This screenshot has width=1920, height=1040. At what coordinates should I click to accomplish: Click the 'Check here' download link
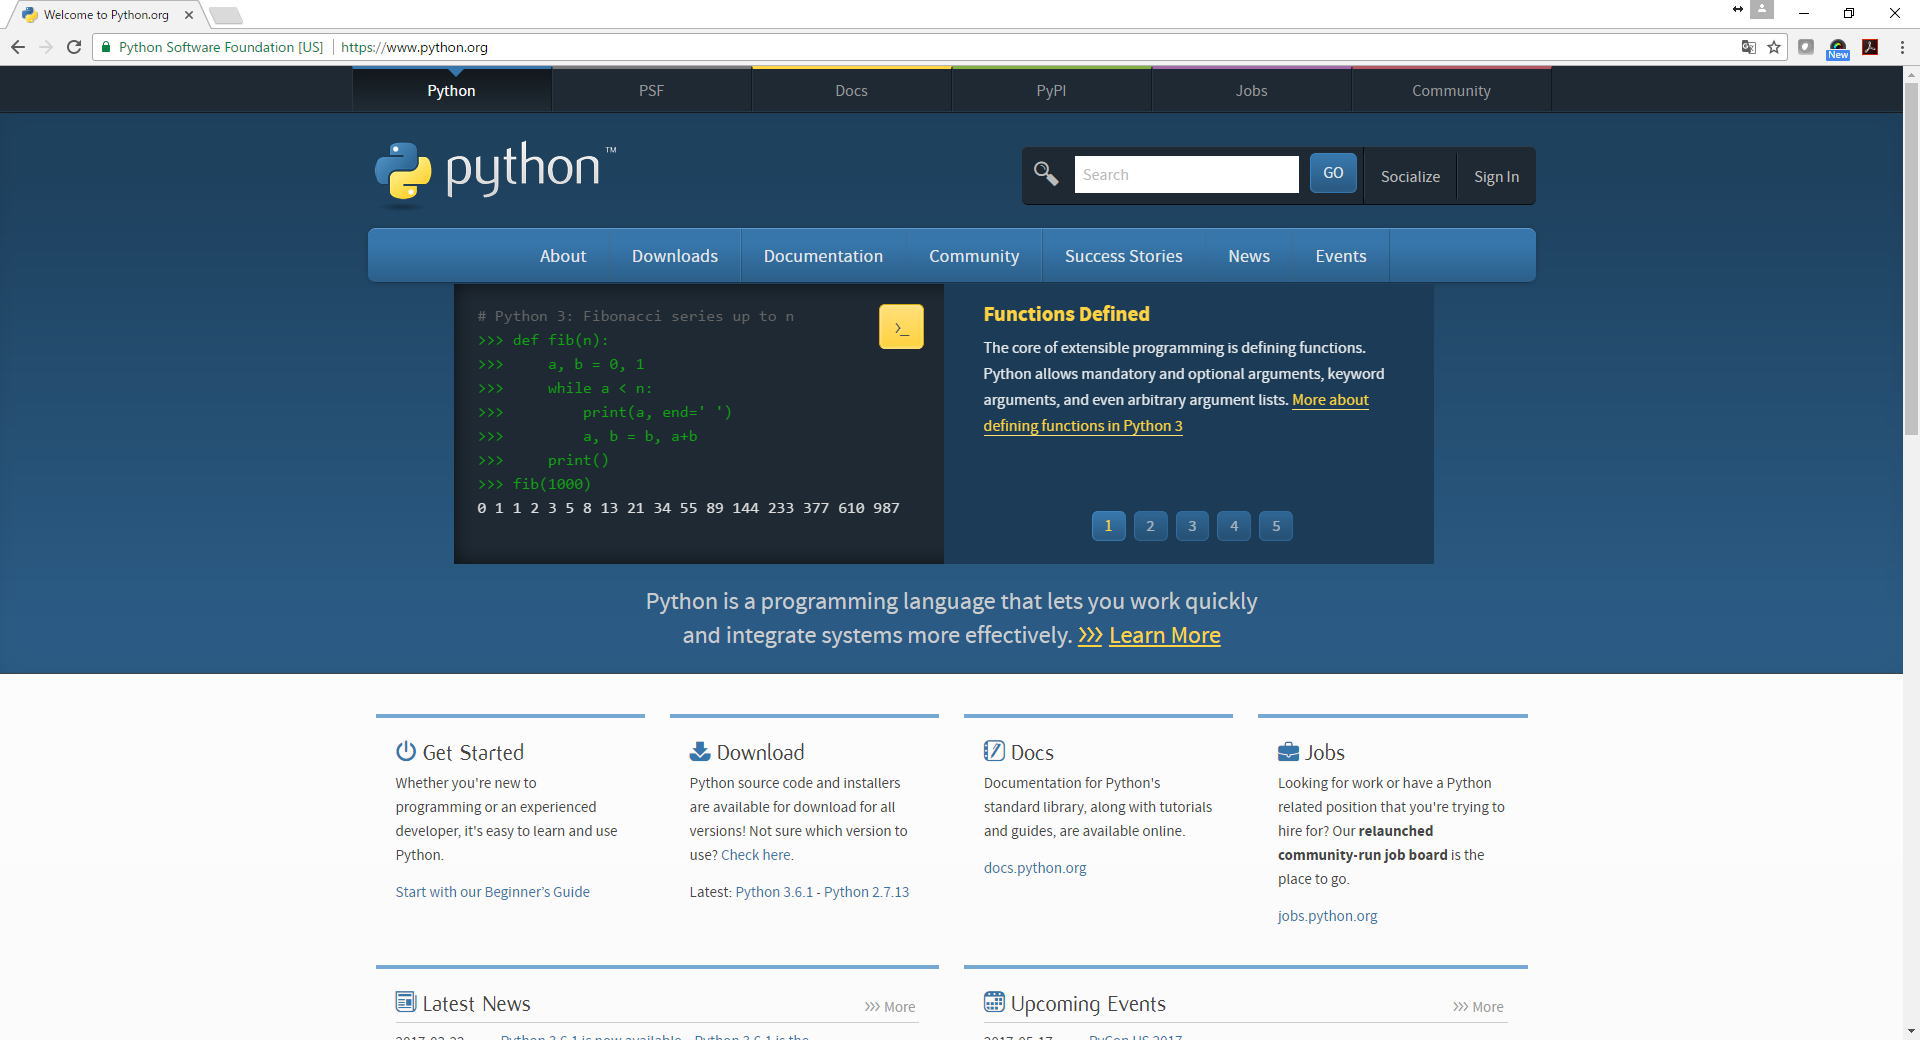[756, 855]
